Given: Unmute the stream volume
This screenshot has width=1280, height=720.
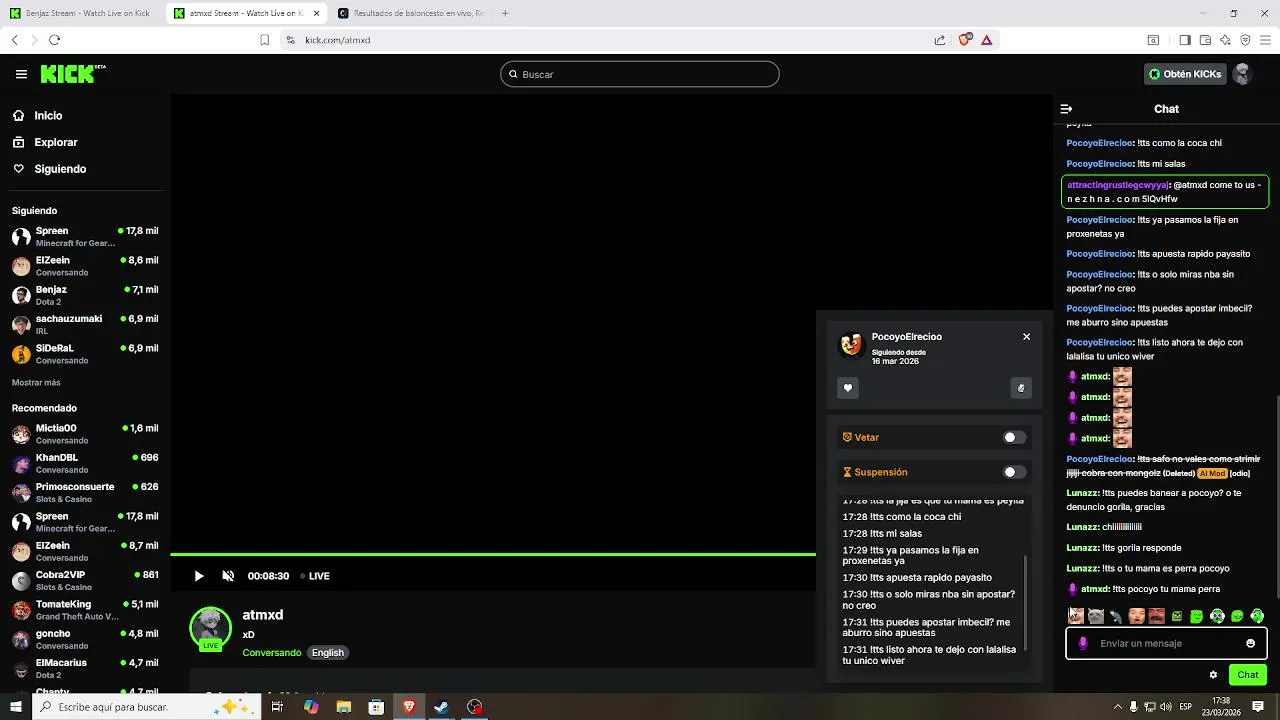Looking at the screenshot, I should (228, 576).
